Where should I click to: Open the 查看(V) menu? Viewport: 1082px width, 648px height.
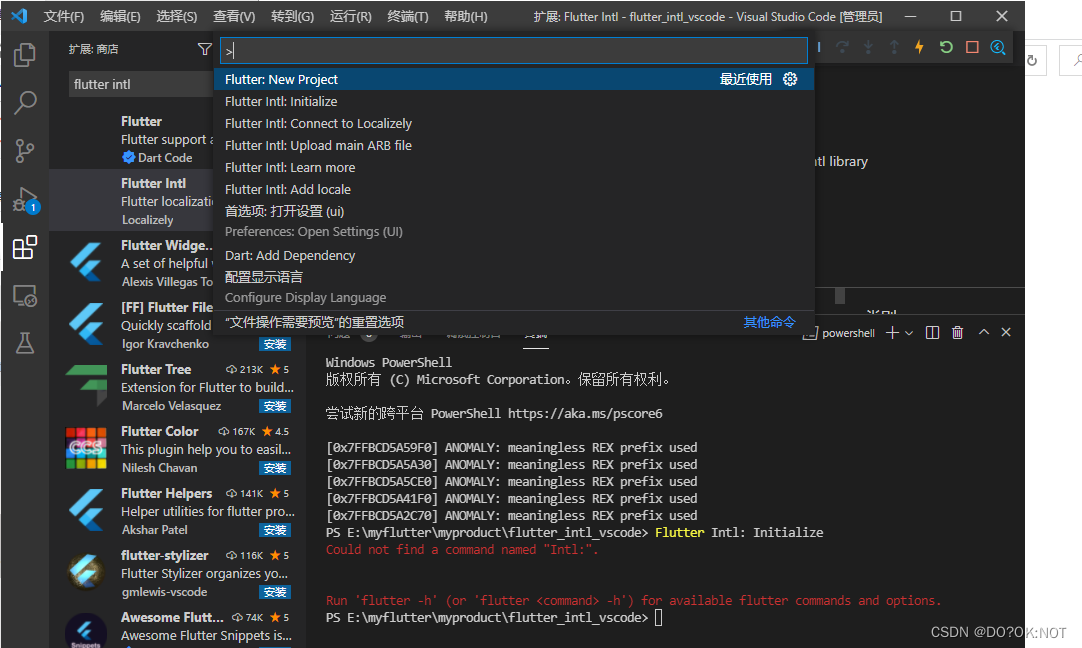(234, 16)
